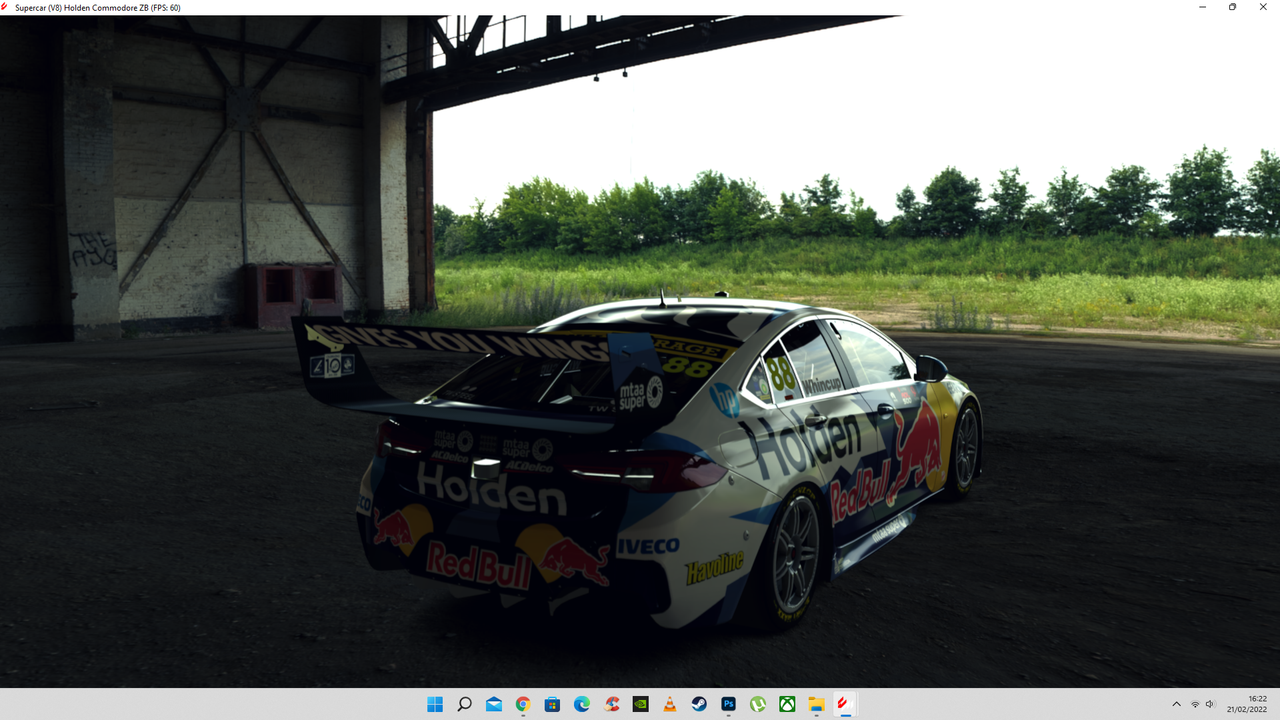Open File Explorer from the taskbar
The height and width of the screenshot is (720, 1280).
[x=816, y=704]
